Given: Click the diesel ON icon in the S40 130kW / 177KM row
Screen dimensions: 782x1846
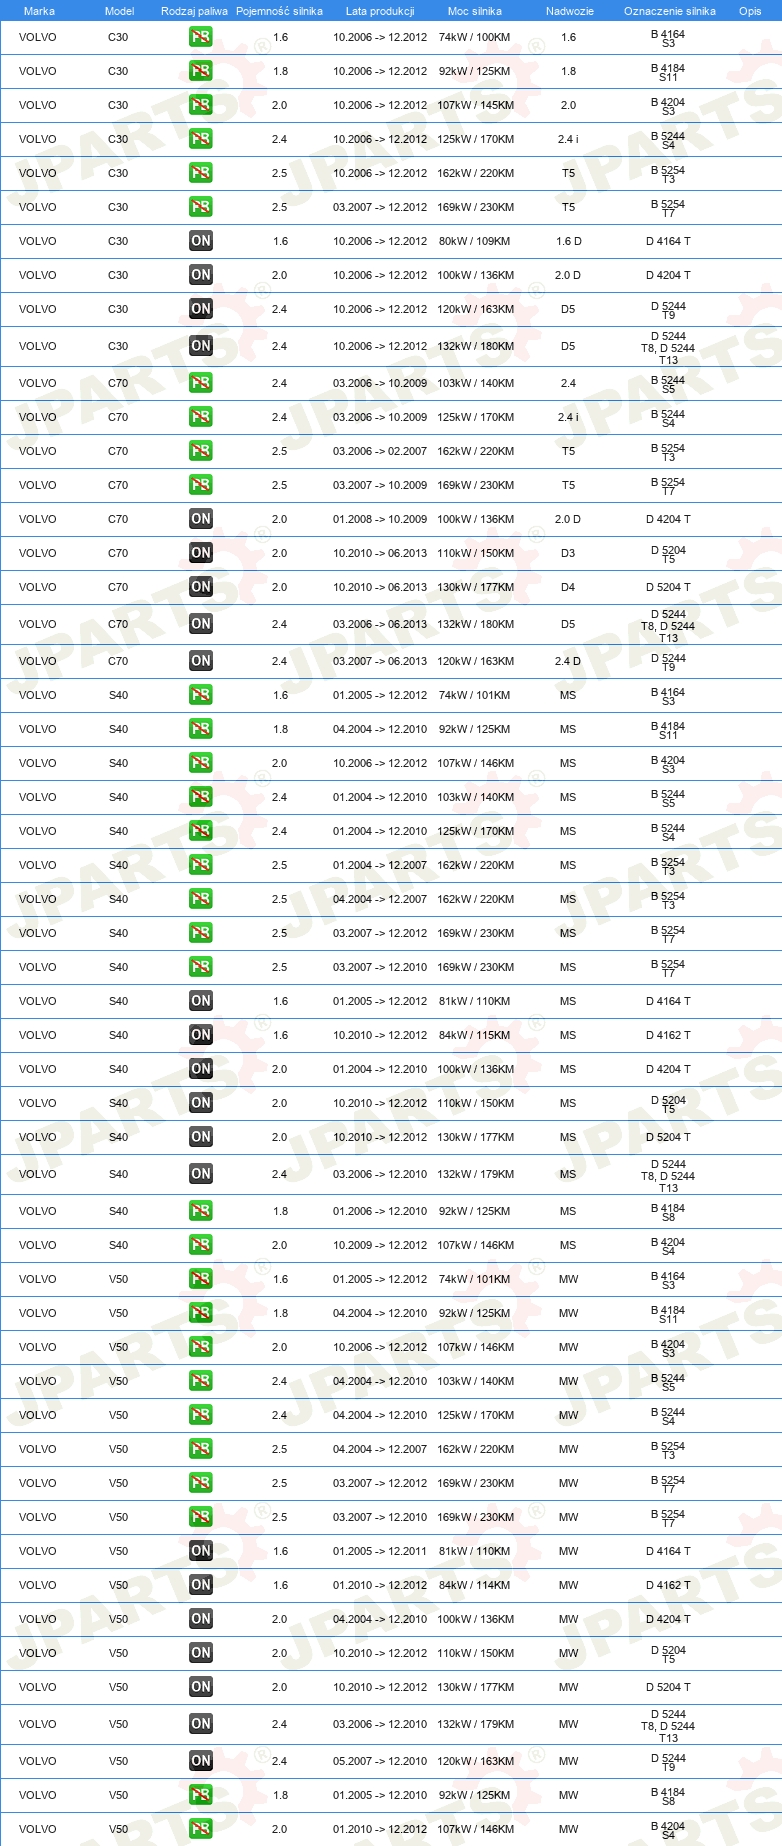Looking at the screenshot, I should (201, 1137).
